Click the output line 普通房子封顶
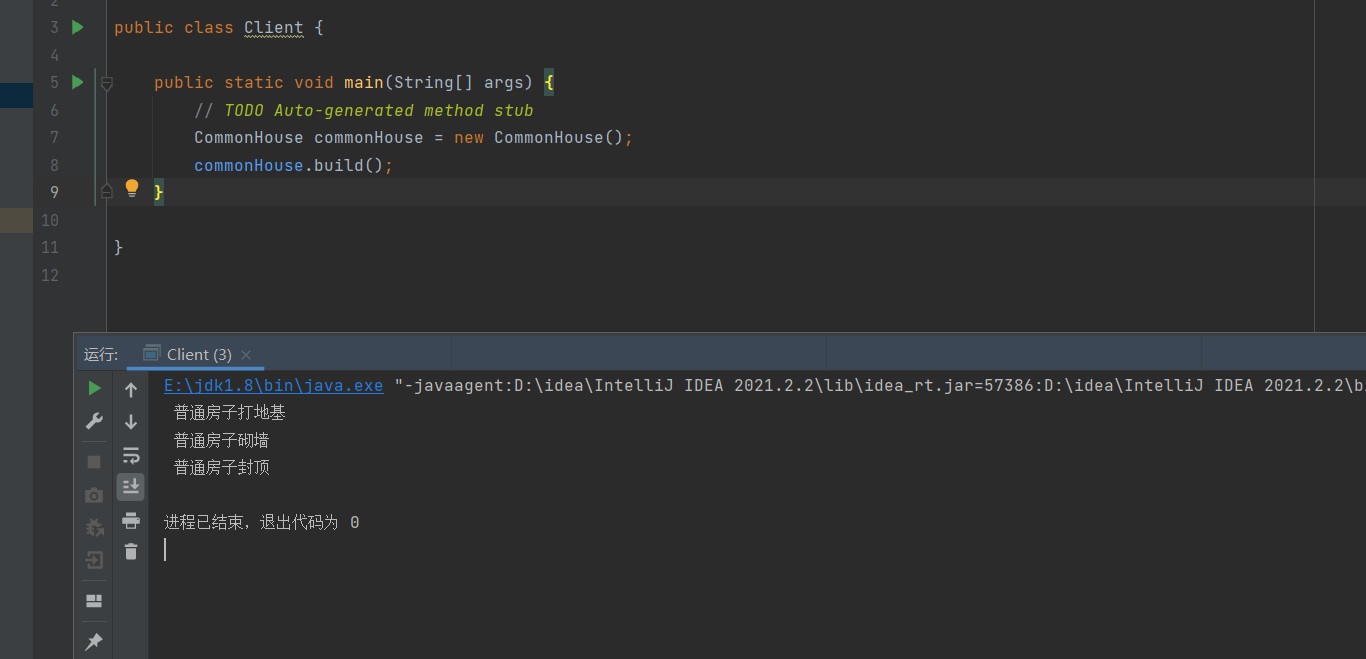Viewport: 1366px width, 659px height. point(222,467)
